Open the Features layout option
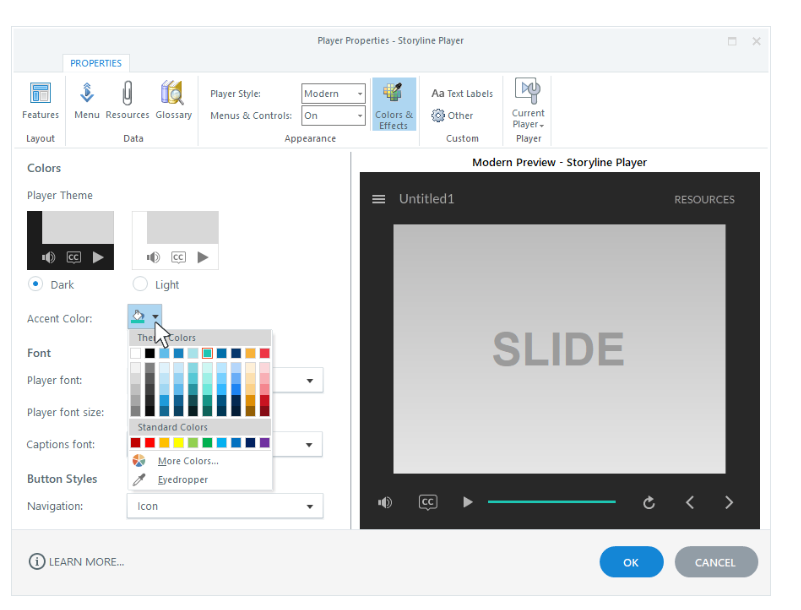This screenshot has width=801, height=610. coord(40,100)
